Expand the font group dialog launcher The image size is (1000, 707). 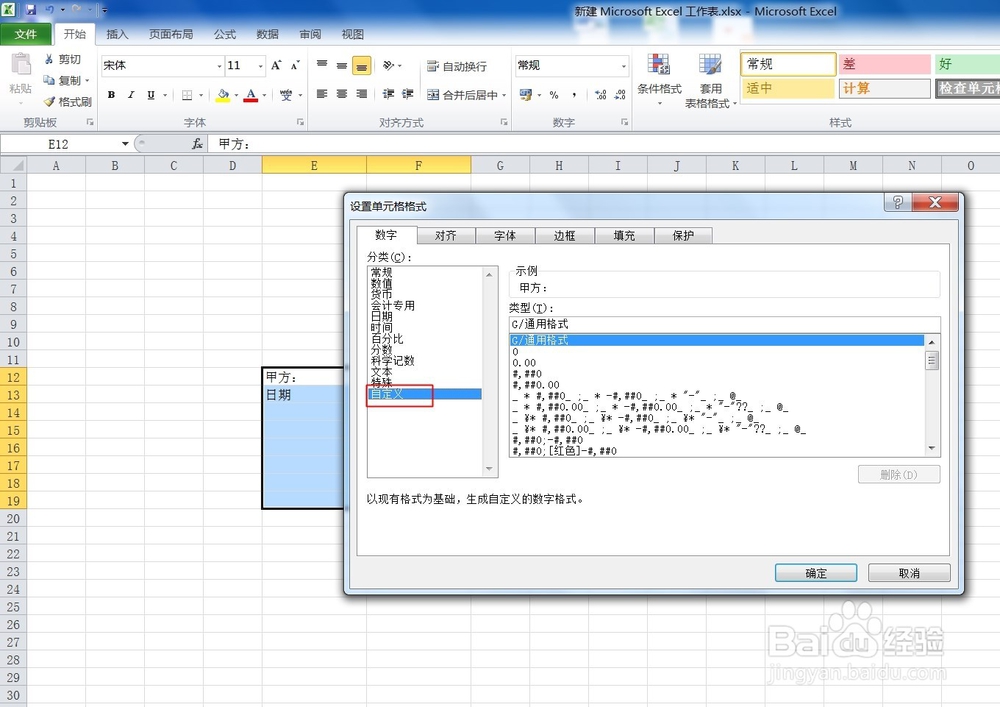(300, 122)
